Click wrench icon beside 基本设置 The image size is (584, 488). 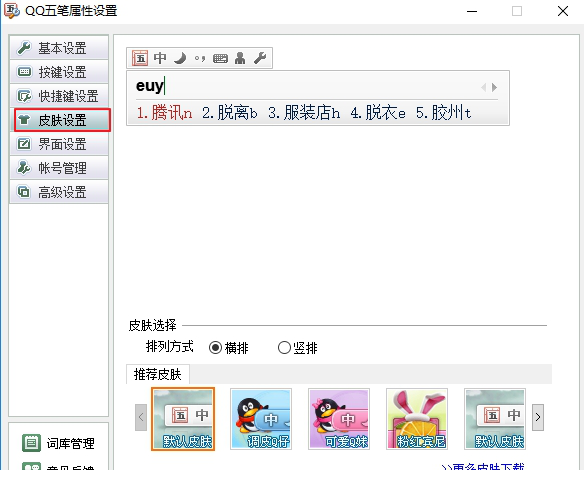24,48
